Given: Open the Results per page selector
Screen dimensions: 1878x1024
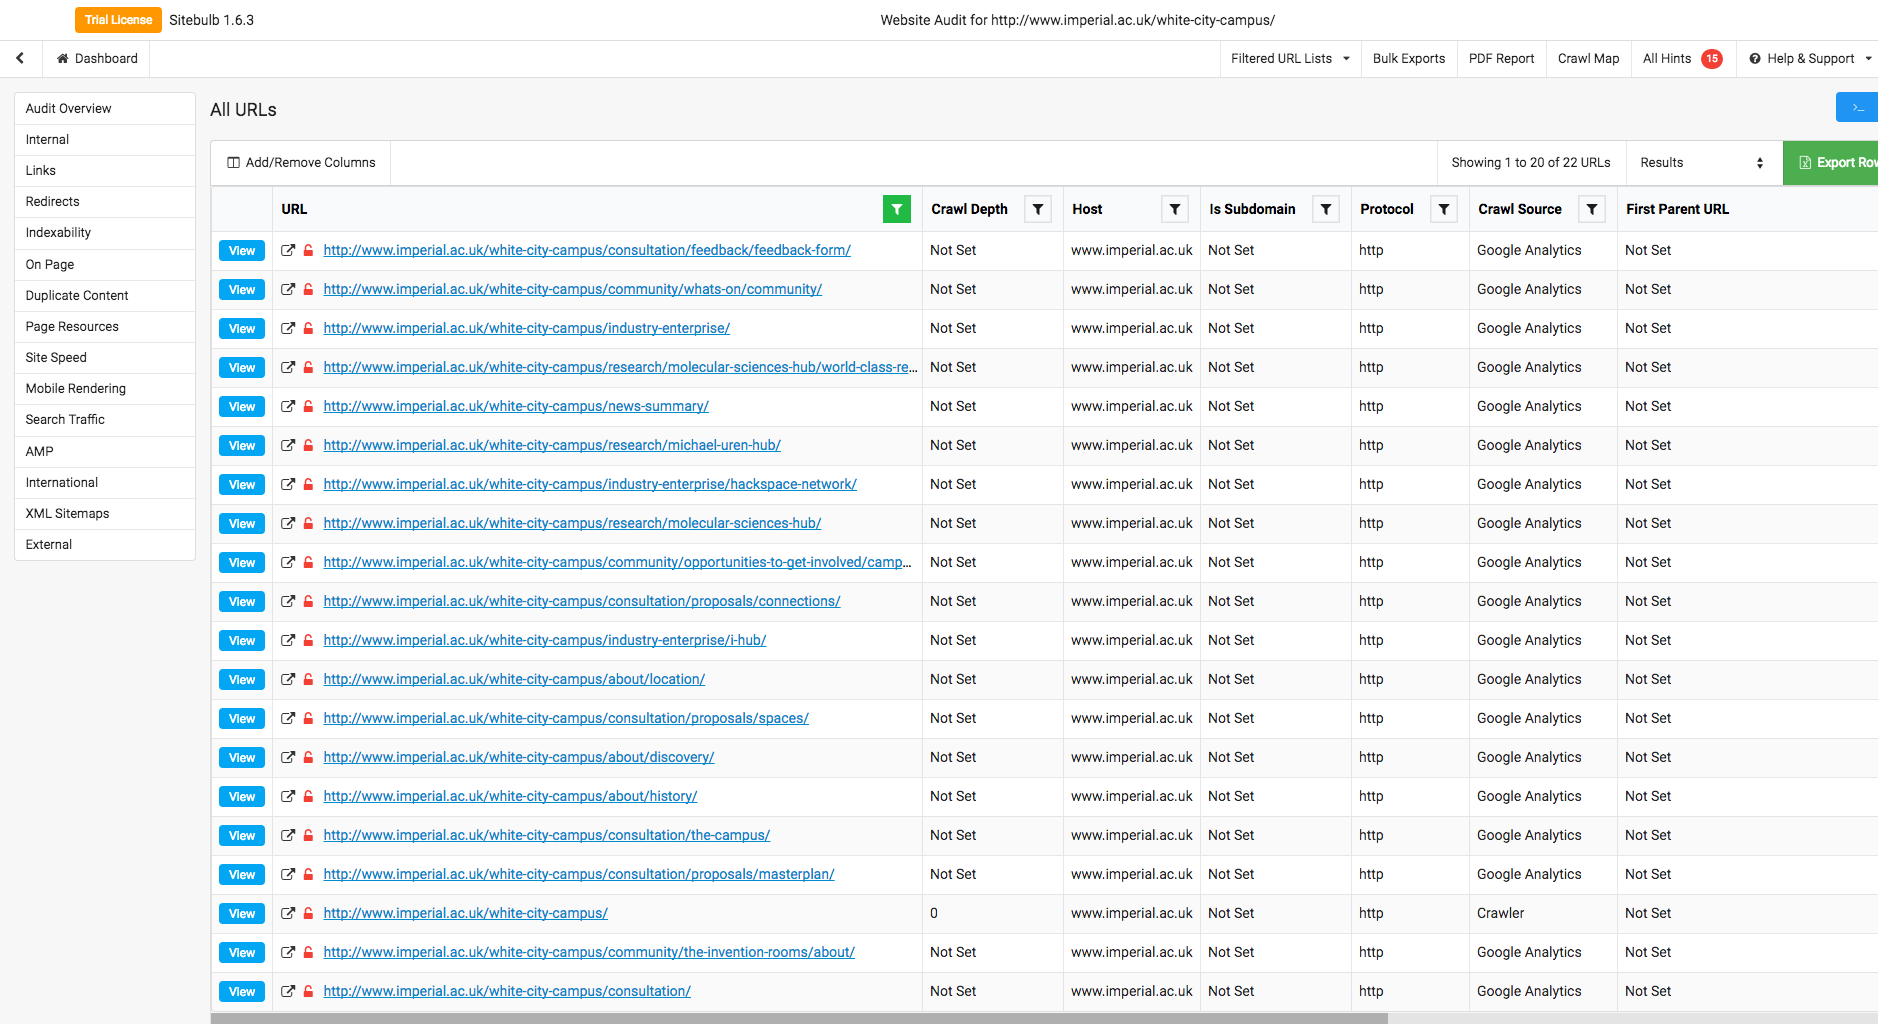Looking at the screenshot, I should 1702,163.
